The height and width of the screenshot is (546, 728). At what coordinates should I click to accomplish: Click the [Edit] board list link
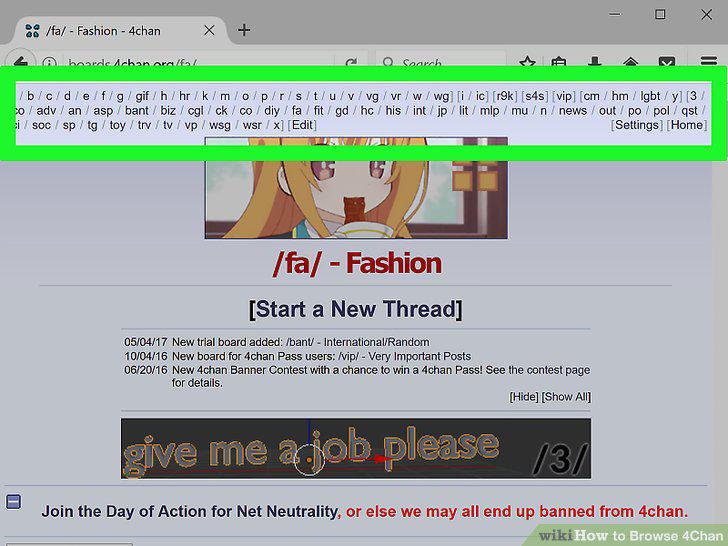pyautogui.click(x=302, y=125)
